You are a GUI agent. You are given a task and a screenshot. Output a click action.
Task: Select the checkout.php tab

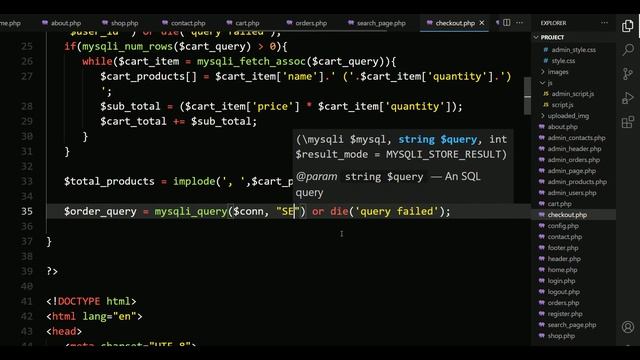pyautogui.click(x=450, y=23)
